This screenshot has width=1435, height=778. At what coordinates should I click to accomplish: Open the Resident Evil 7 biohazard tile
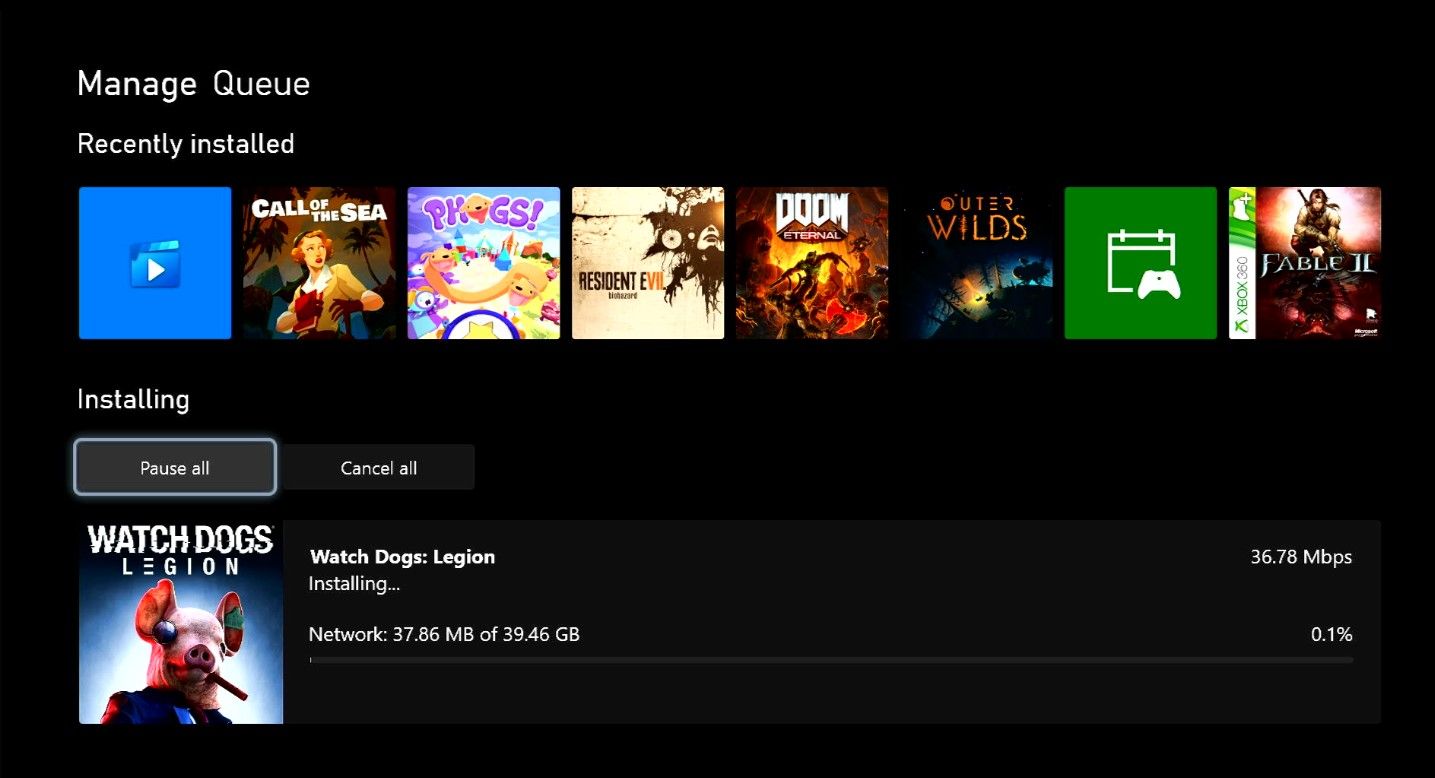(x=648, y=263)
